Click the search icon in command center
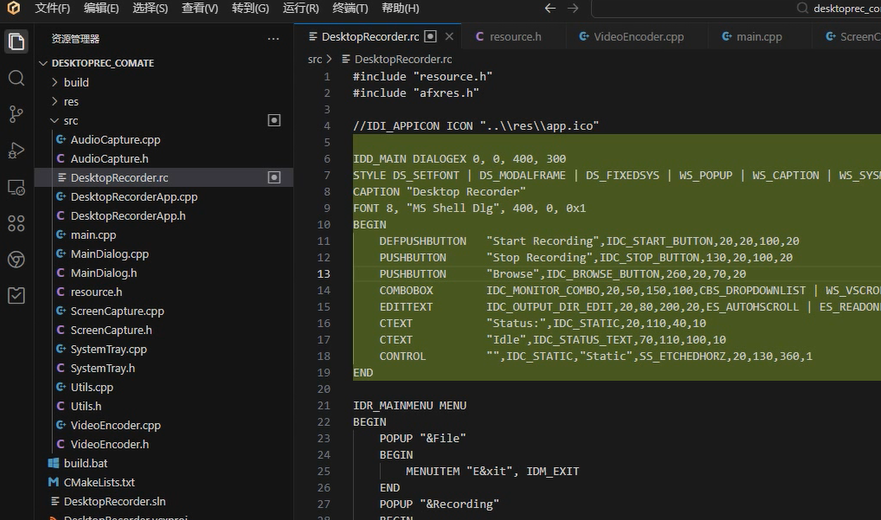This screenshot has height=520, width=881. (802, 8)
